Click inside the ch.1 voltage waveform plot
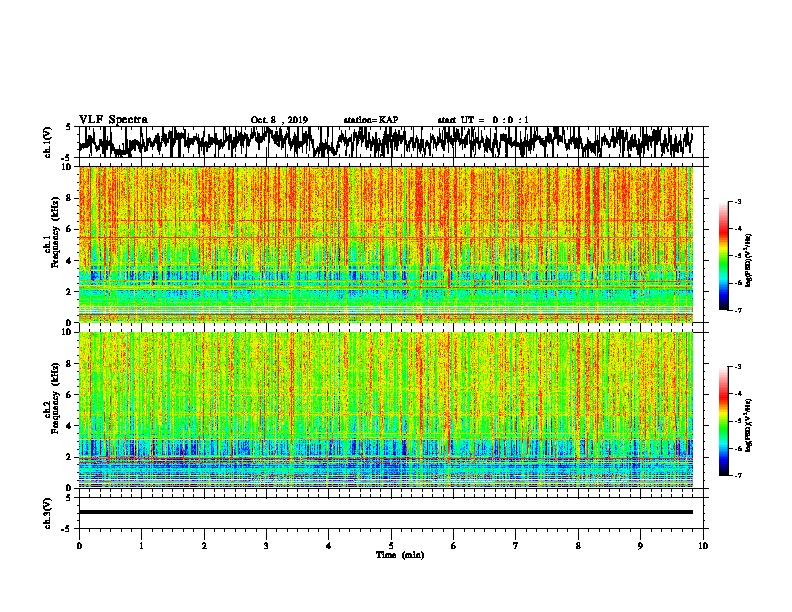Image resolution: width=792 pixels, height=612 pixels. tap(390, 142)
